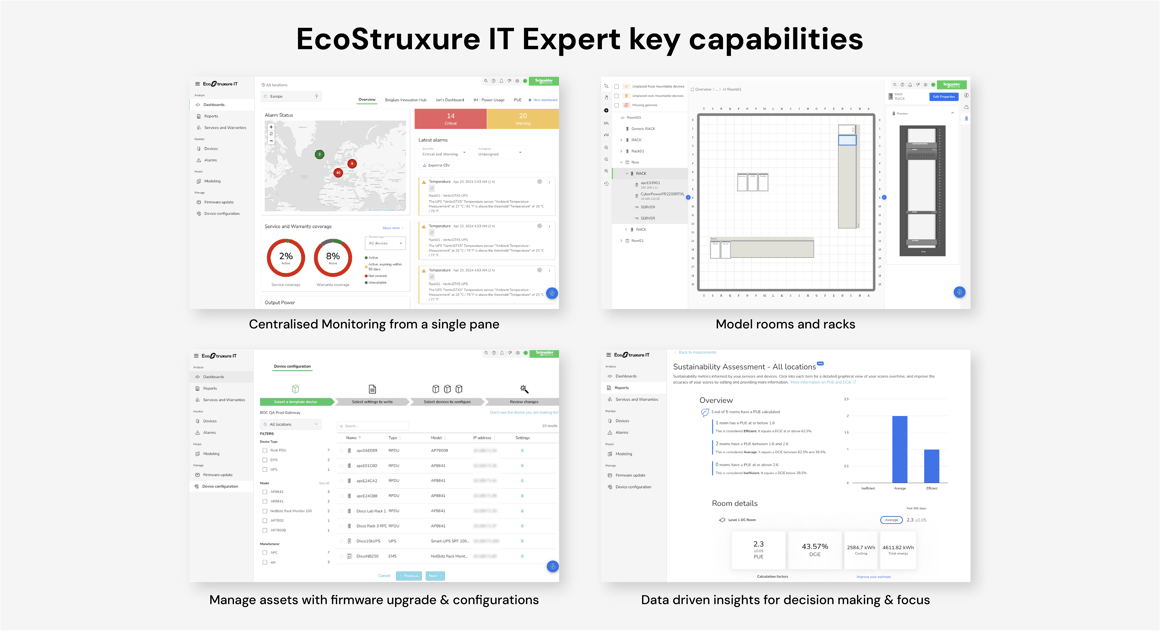
Task: Click the red 40 alarm cluster on map
Action: tap(338, 173)
